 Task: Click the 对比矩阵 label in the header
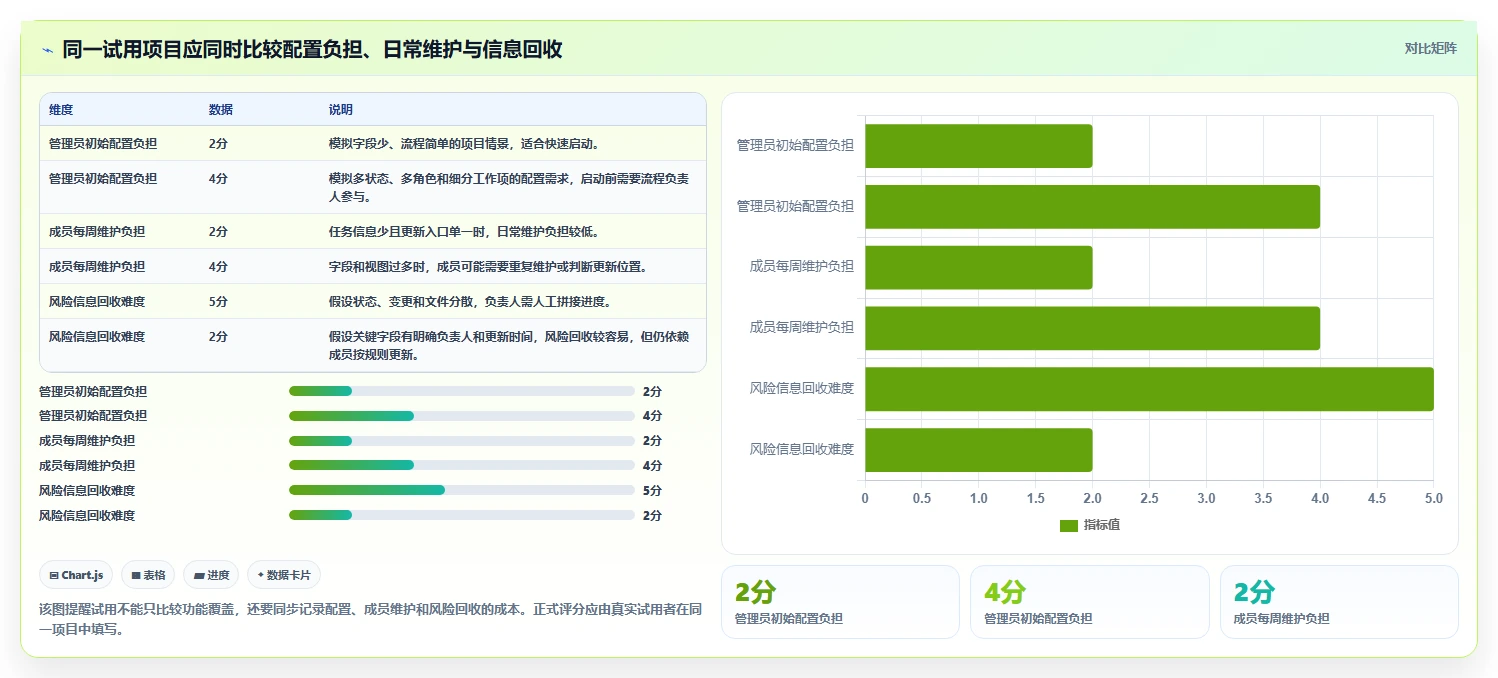[x=1431, y=48]
